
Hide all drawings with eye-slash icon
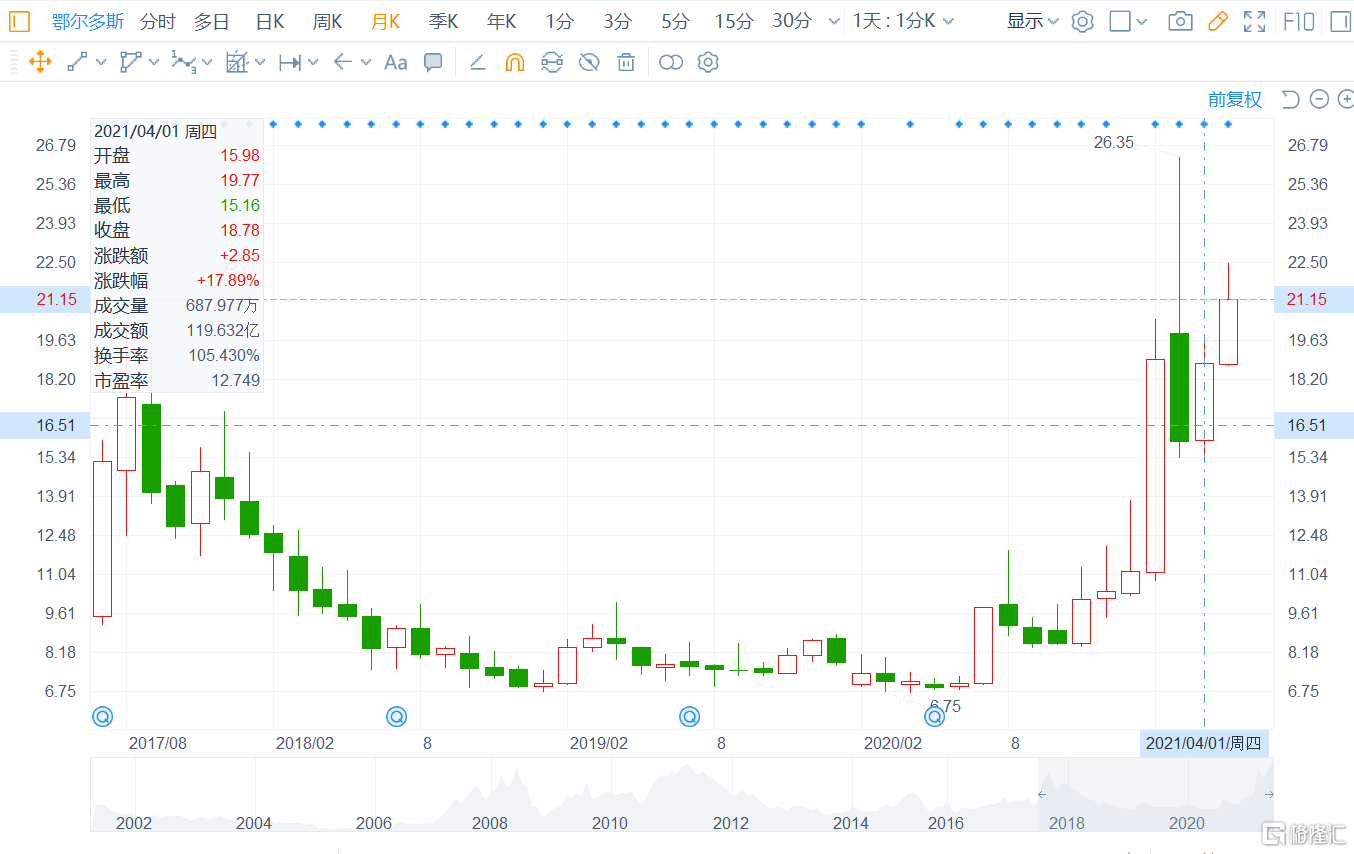click(x=589, y=62)
